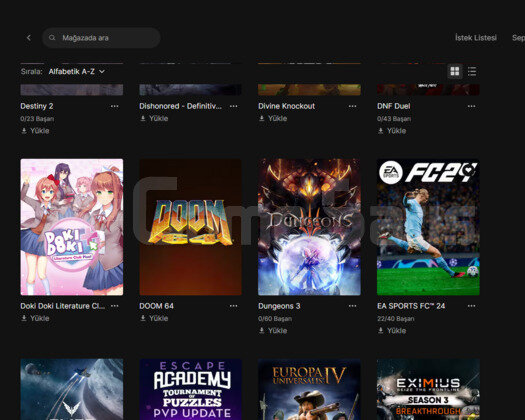Viewport: 525px width, 420px height.
Task: Install EA SPORTS FC 24 via Yükle
Action: (x=392, y=331)
